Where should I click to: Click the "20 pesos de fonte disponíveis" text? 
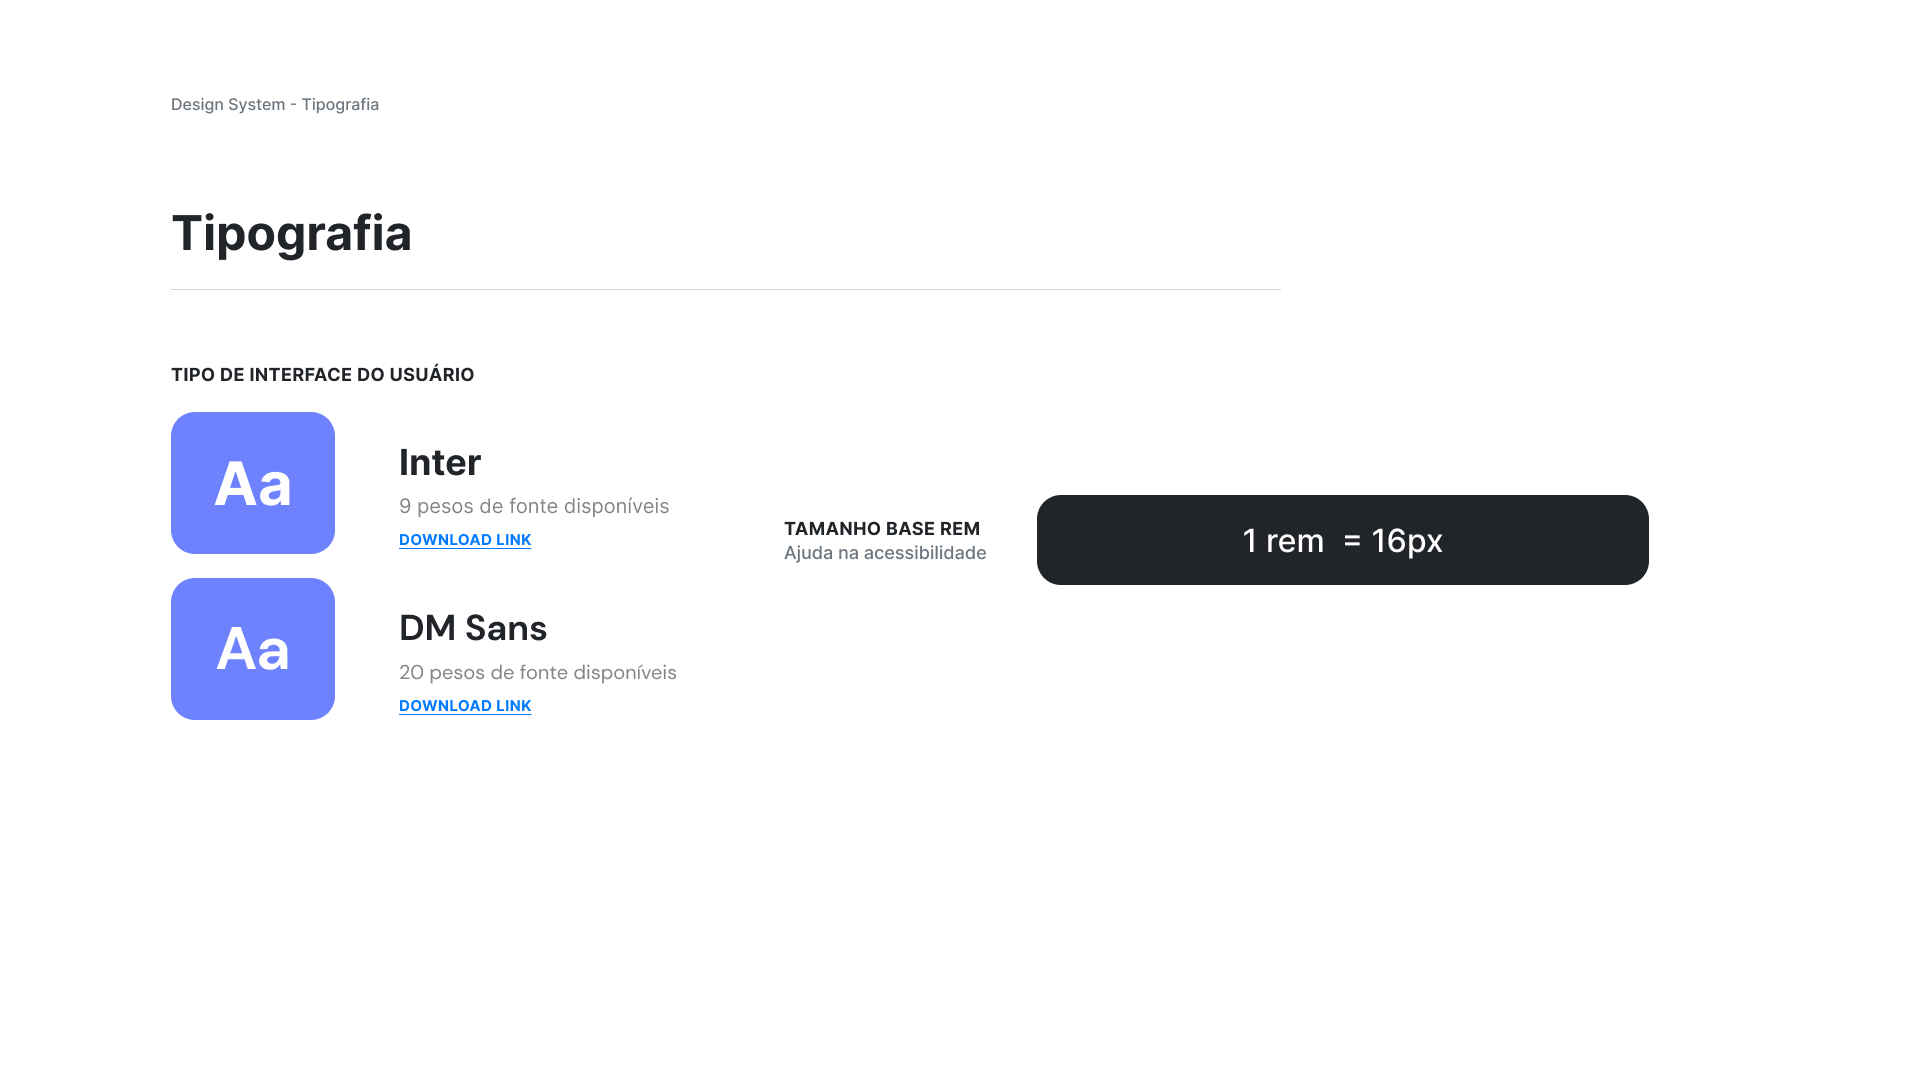[x=538, y=672]
